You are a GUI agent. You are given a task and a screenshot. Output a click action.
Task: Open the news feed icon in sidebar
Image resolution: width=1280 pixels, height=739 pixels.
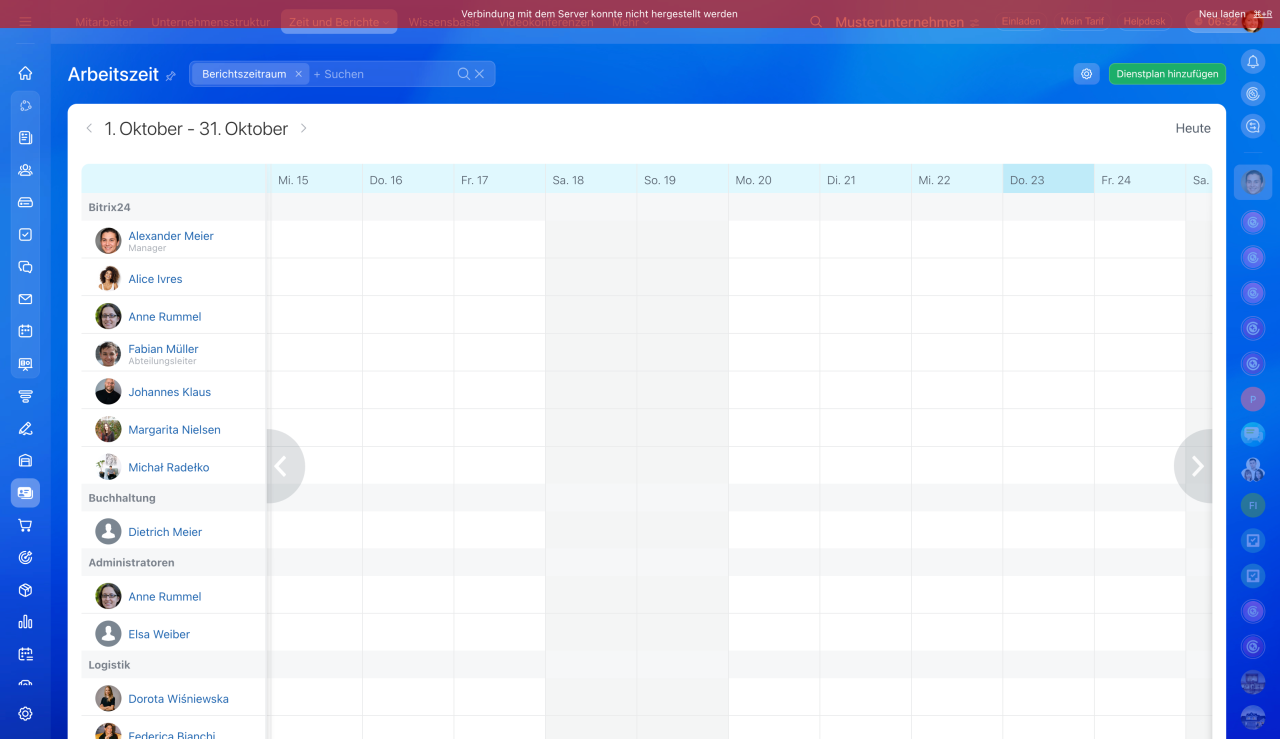[25, 138]
